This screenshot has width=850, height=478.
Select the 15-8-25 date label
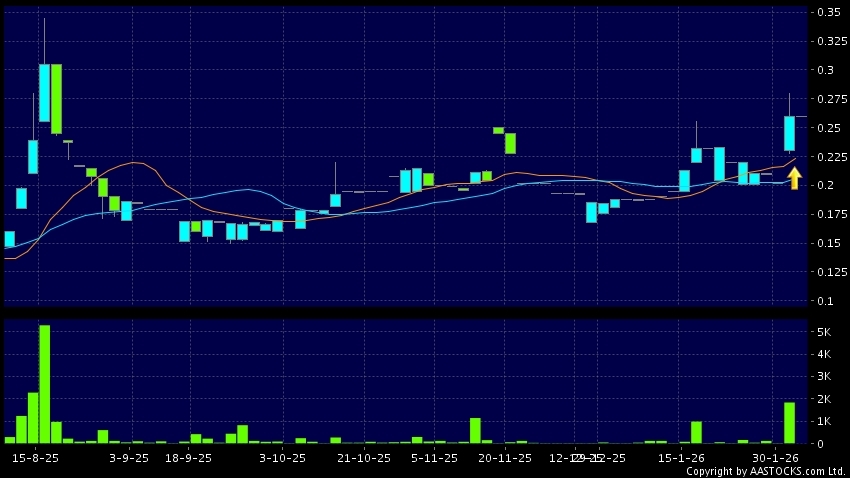[35, 458]
